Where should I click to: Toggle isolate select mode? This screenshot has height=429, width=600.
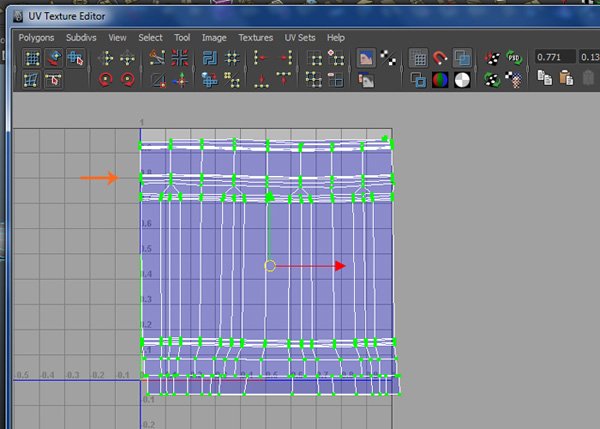click(x=315, y=58)
